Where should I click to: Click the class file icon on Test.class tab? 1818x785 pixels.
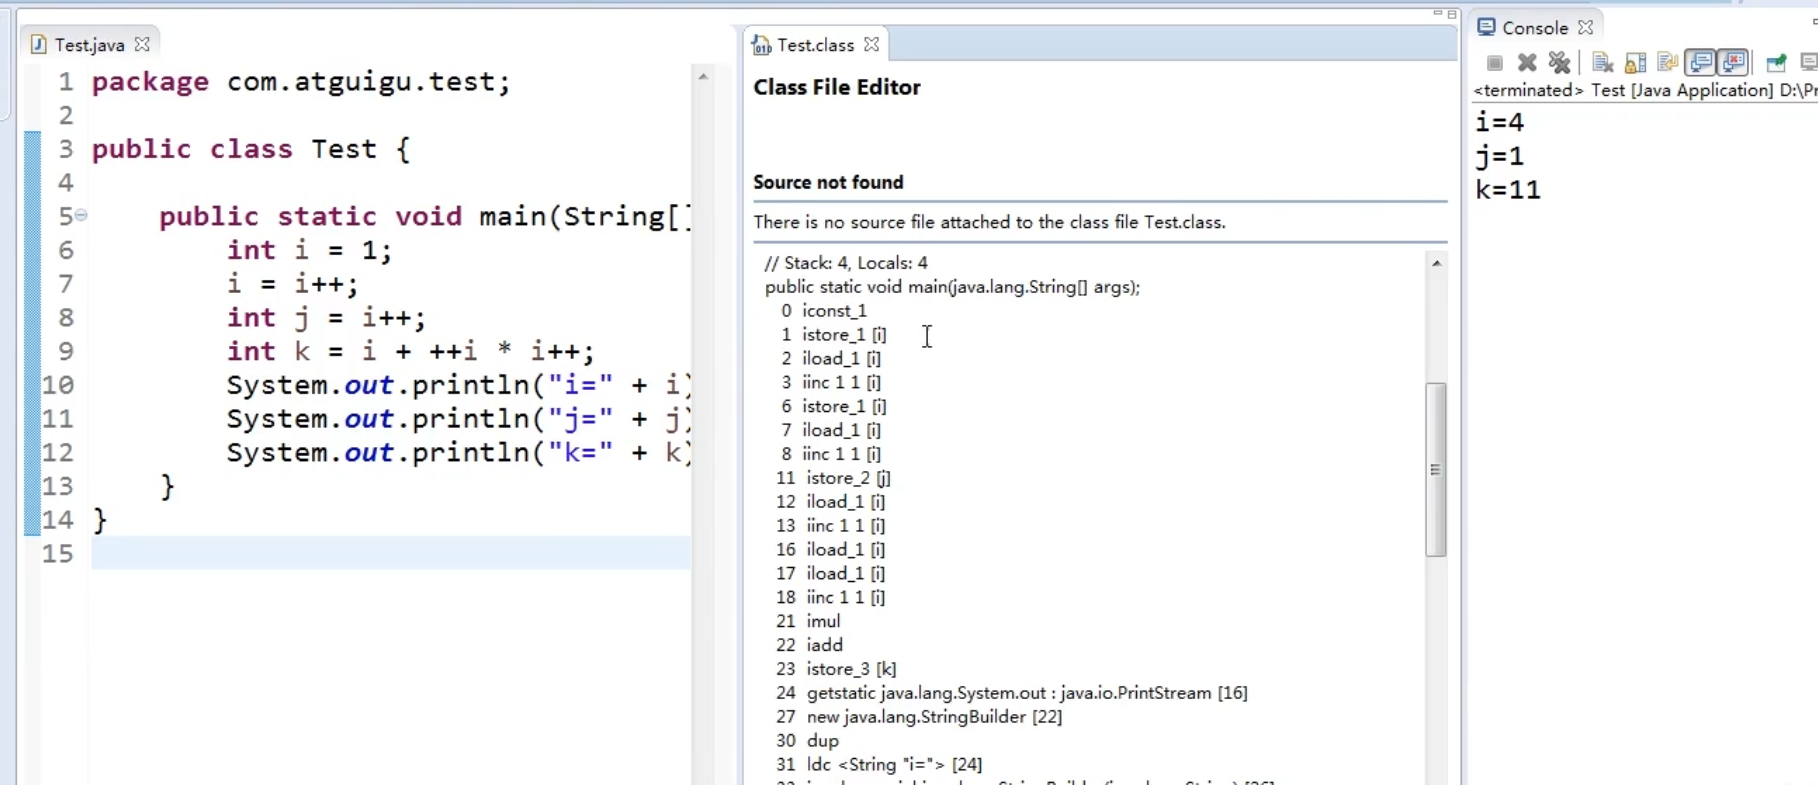point(762,45)
